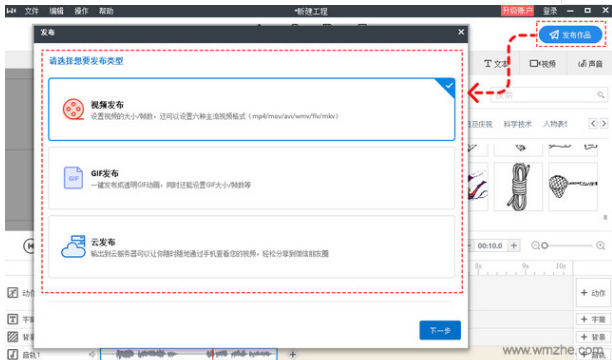This screenshot has height=360, width=612.
Task: Click the cloud server icon
Action: click(73, 246)
